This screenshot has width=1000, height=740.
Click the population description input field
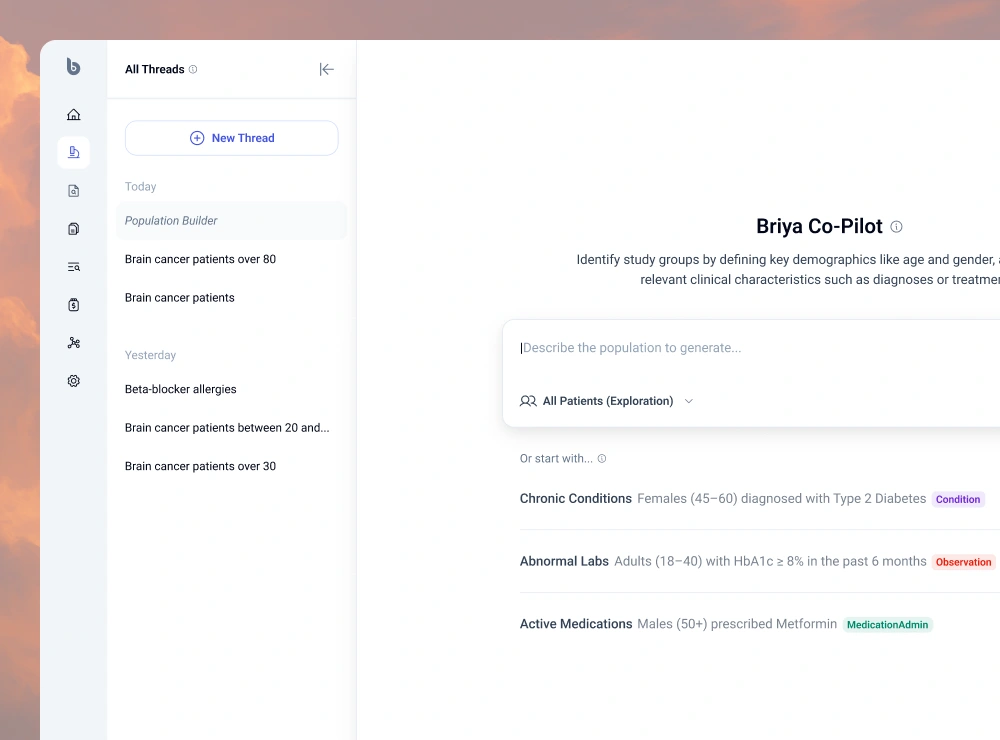point(750,348)
